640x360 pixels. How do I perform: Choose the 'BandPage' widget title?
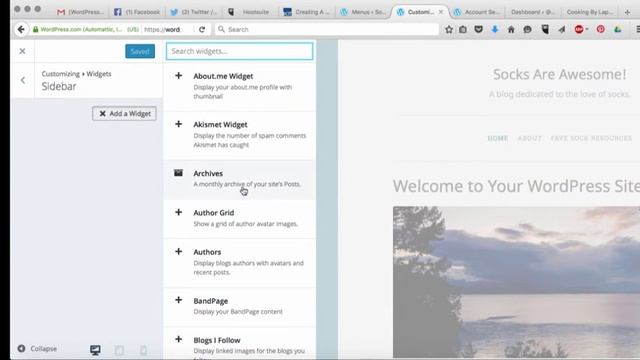[x=211, y=301]
